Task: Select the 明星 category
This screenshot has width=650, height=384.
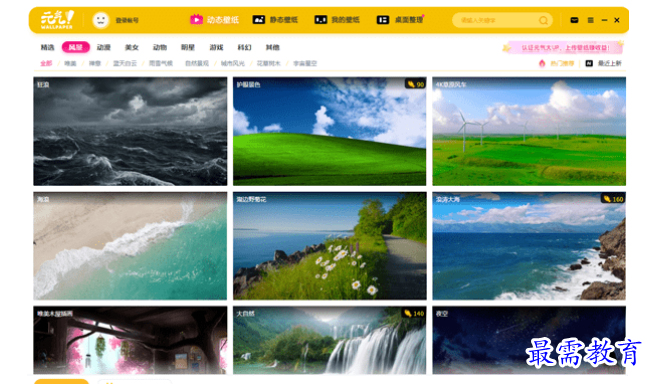Action: [188, 47]
